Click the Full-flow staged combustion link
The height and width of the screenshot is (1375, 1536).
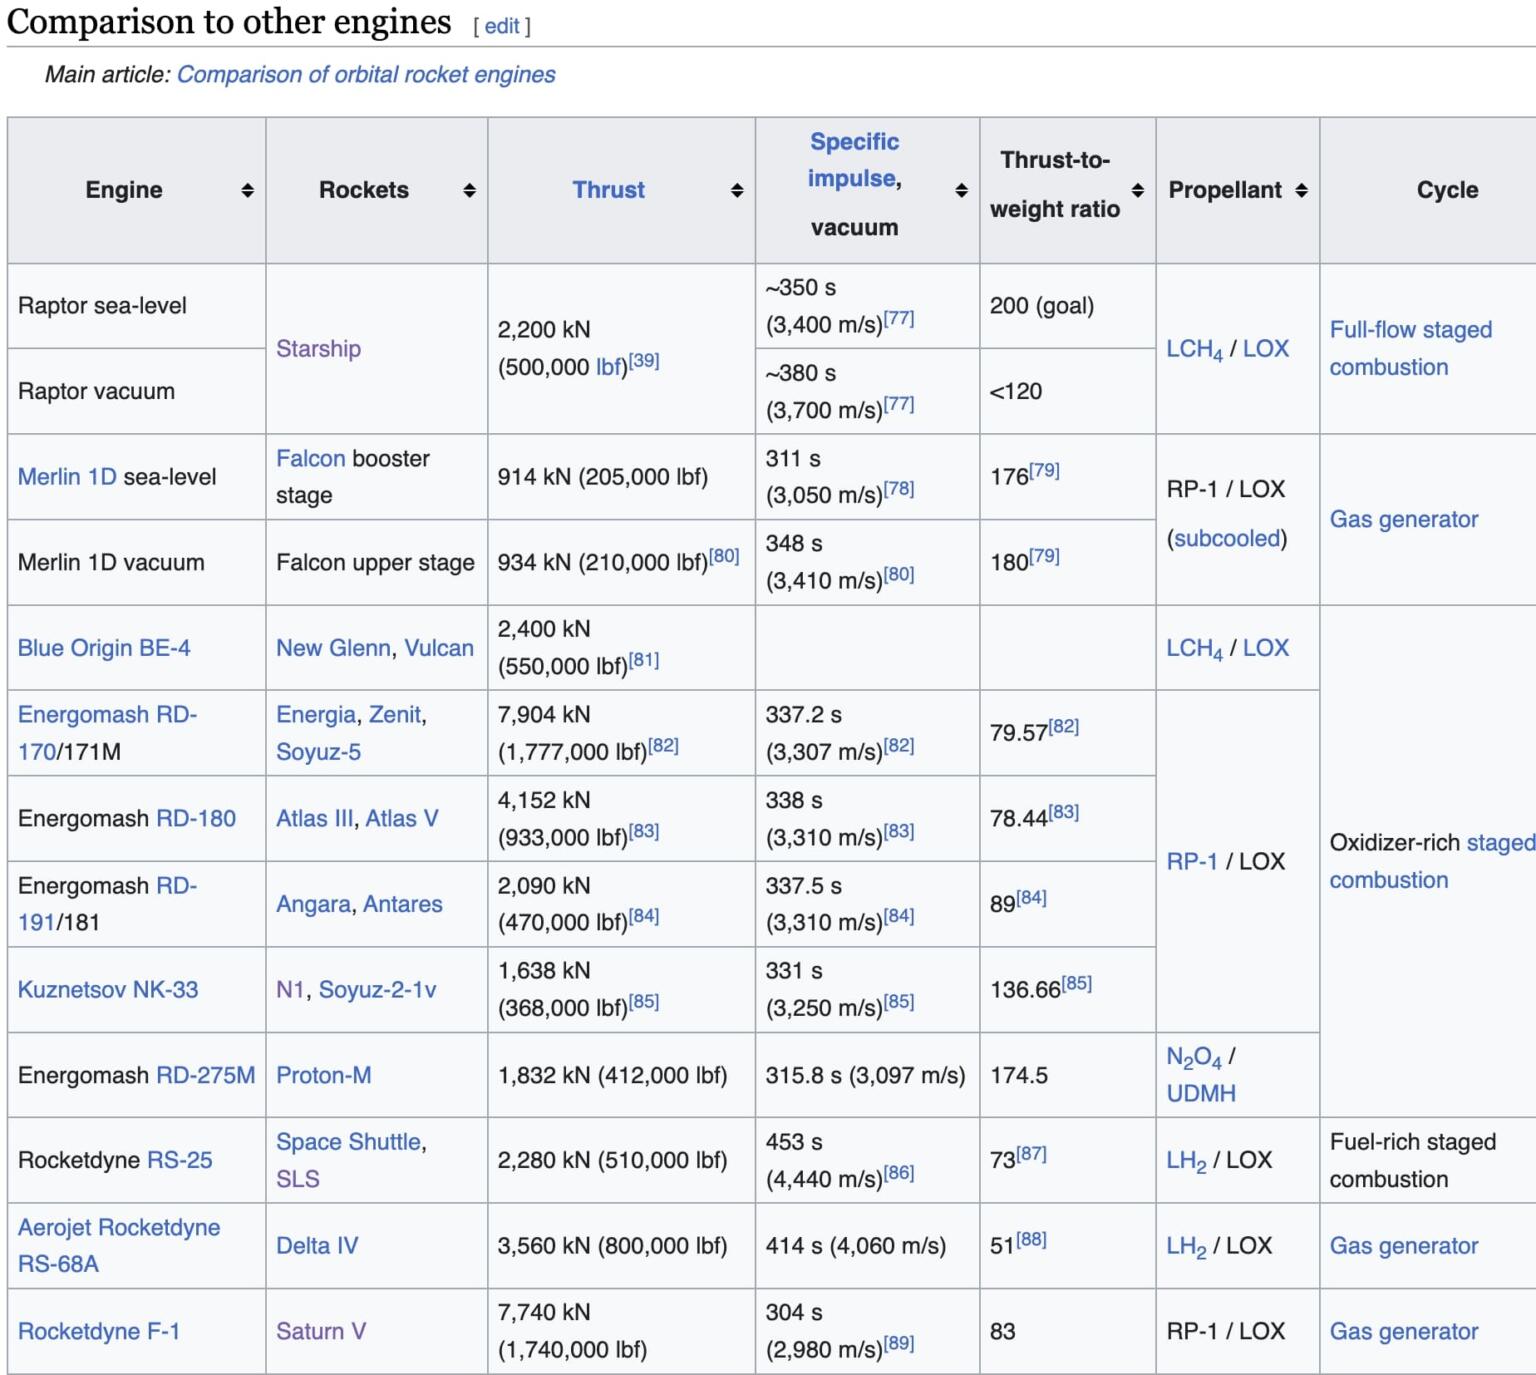coord(1410,348)
